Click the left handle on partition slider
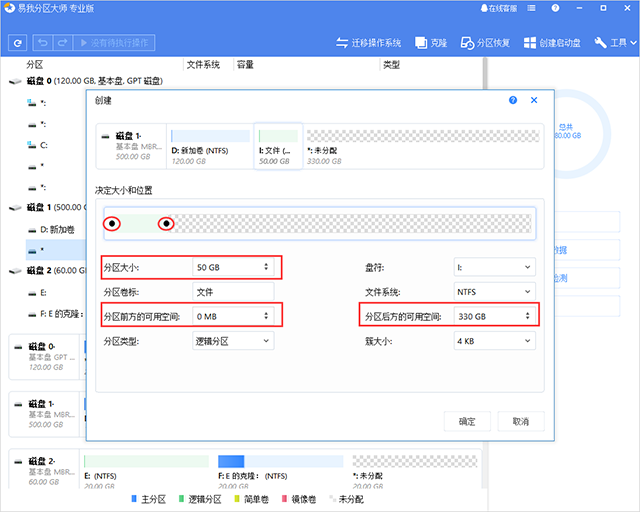The width and height of the screenshot is (640, 512). coord(113,223)
